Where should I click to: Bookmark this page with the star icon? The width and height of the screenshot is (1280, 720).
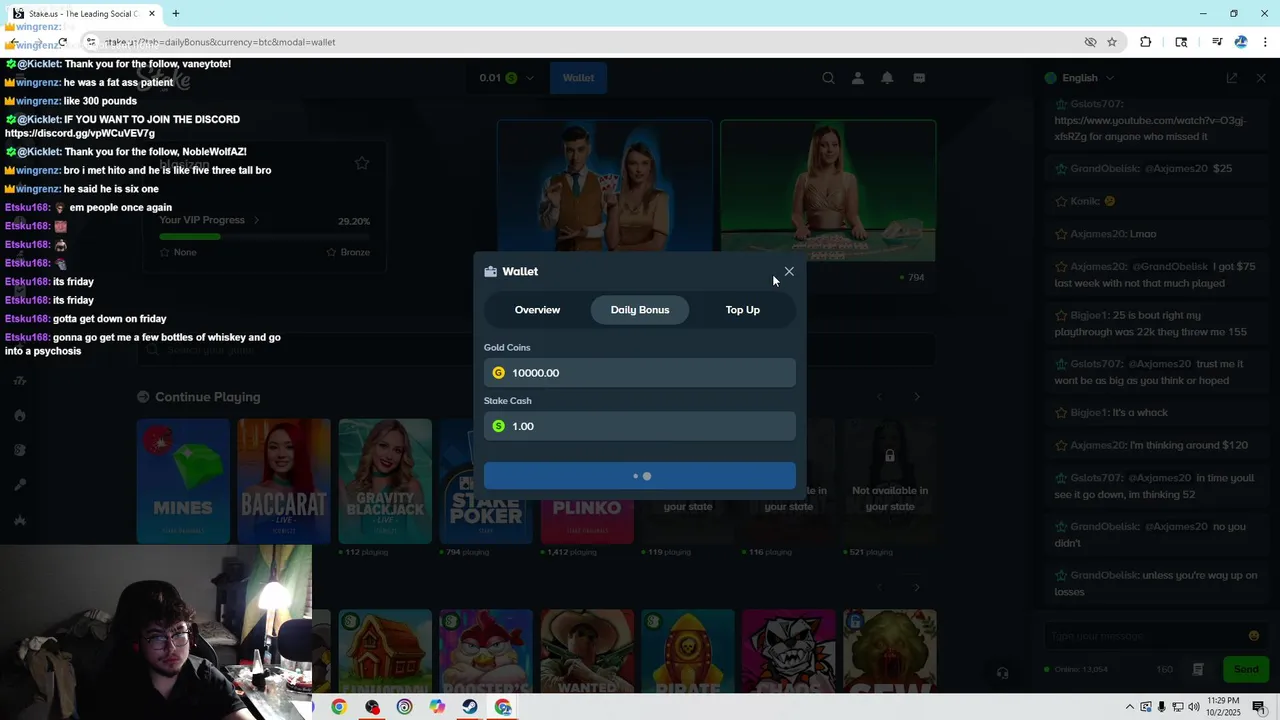click(x=1112, y=42)
